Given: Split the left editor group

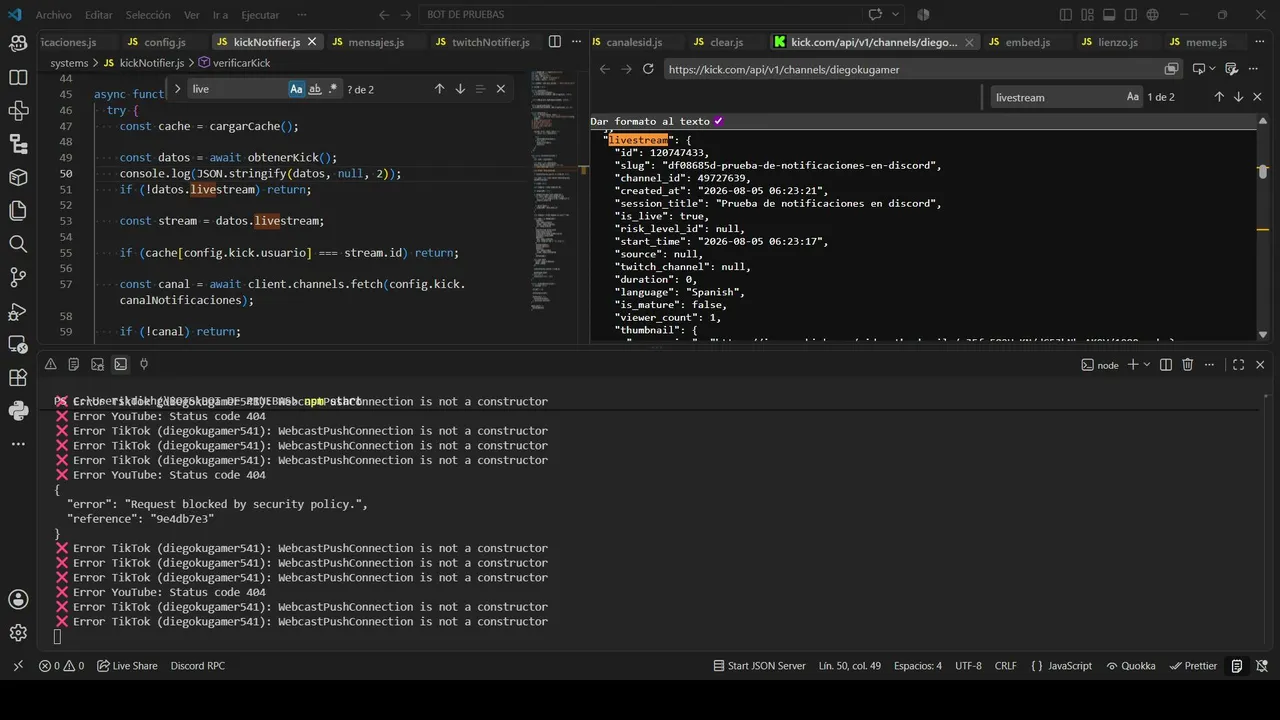Looking at the screenshot, I should [x=554, y=42].
